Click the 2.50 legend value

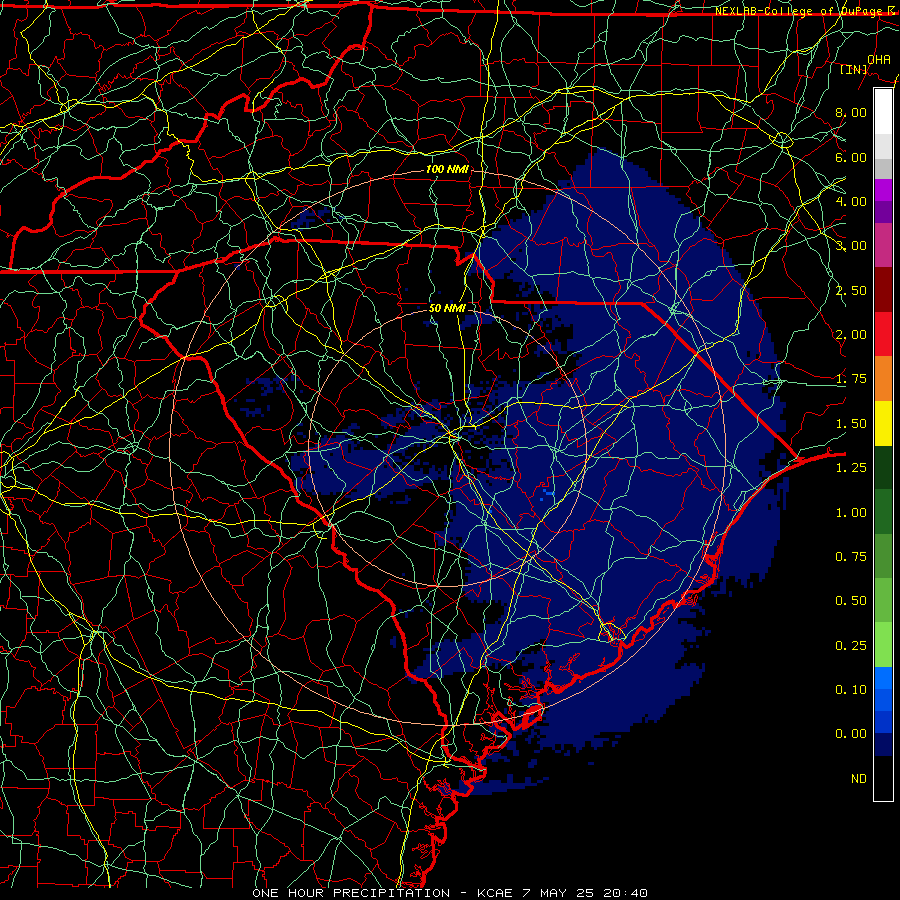point(851,290)
